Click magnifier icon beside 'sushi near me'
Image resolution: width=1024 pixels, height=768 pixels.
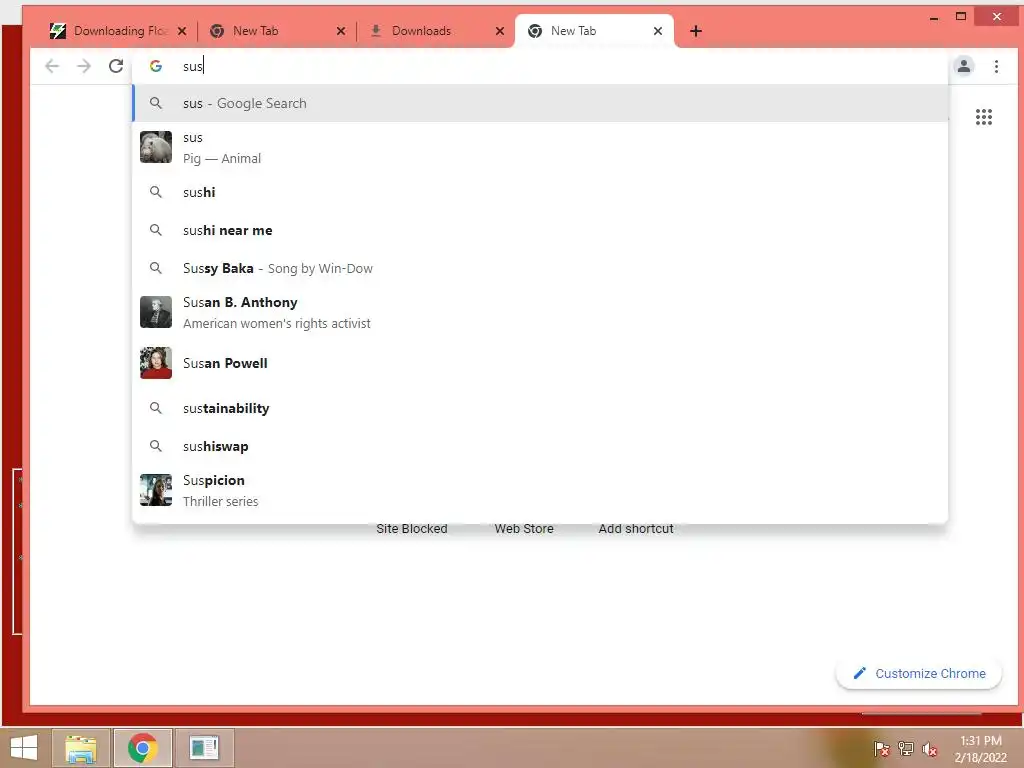click(x=155, y=230)
